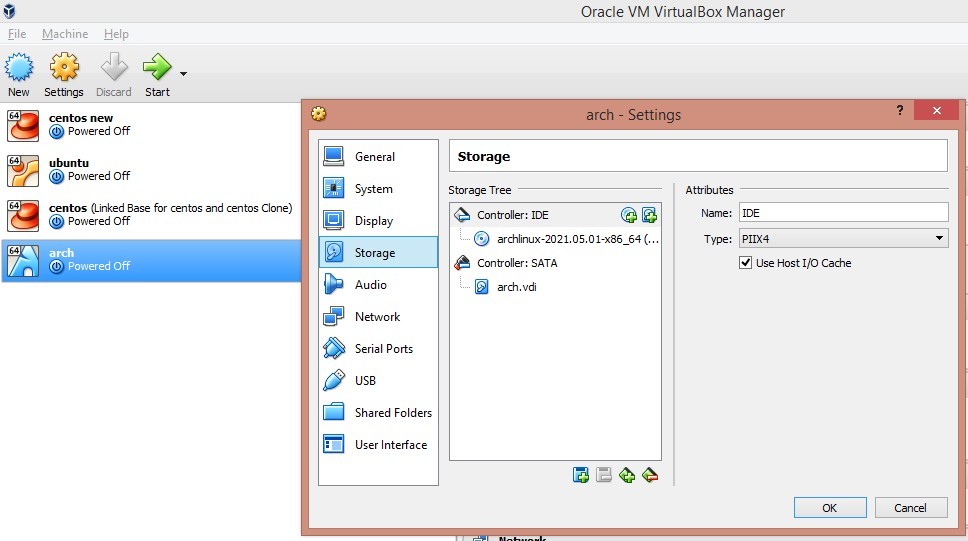The image size is (968, 541).
Task: Open the File menu
Action: (17, 34)
